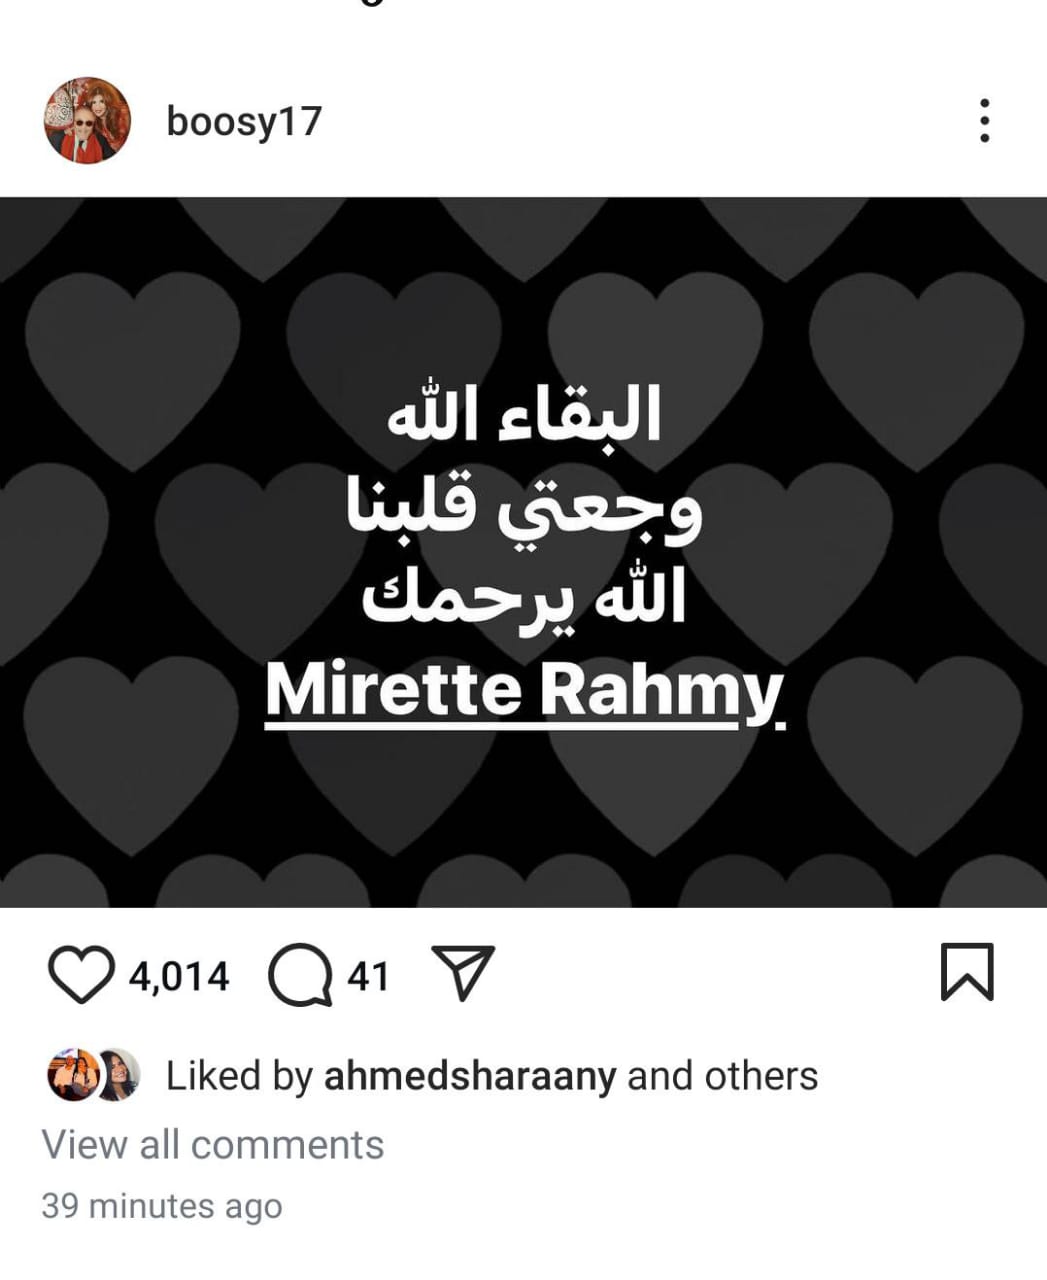
Task: View all comments on this post
Action: point(213,1144)
